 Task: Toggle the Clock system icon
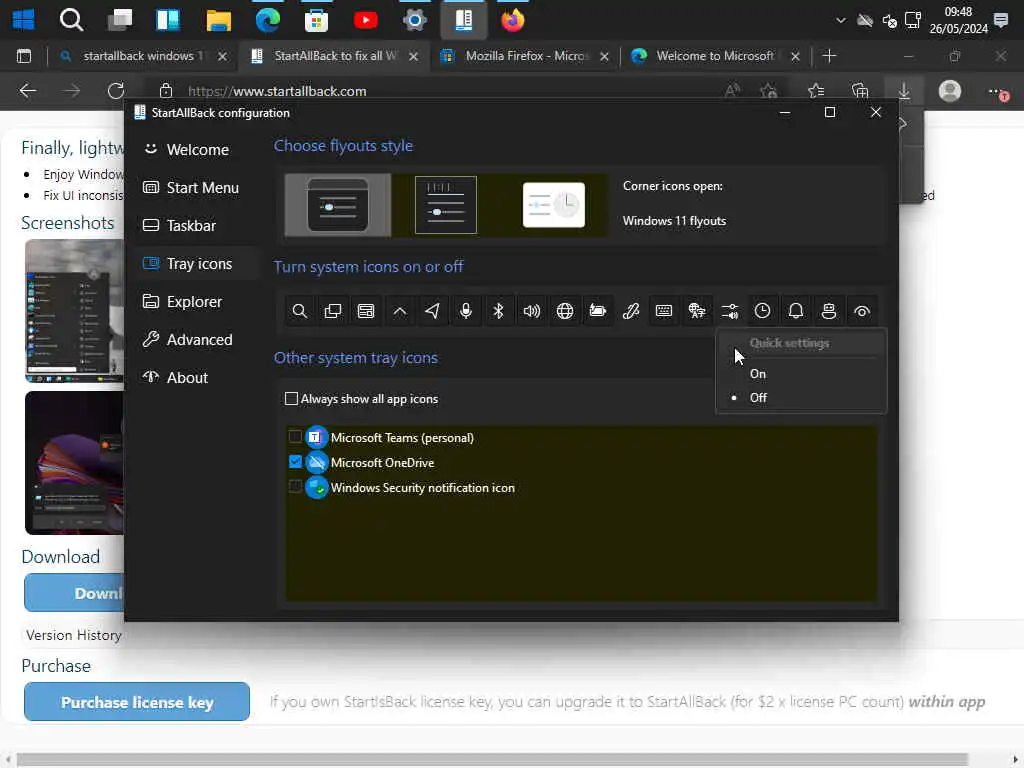click(x=762, y=311)
